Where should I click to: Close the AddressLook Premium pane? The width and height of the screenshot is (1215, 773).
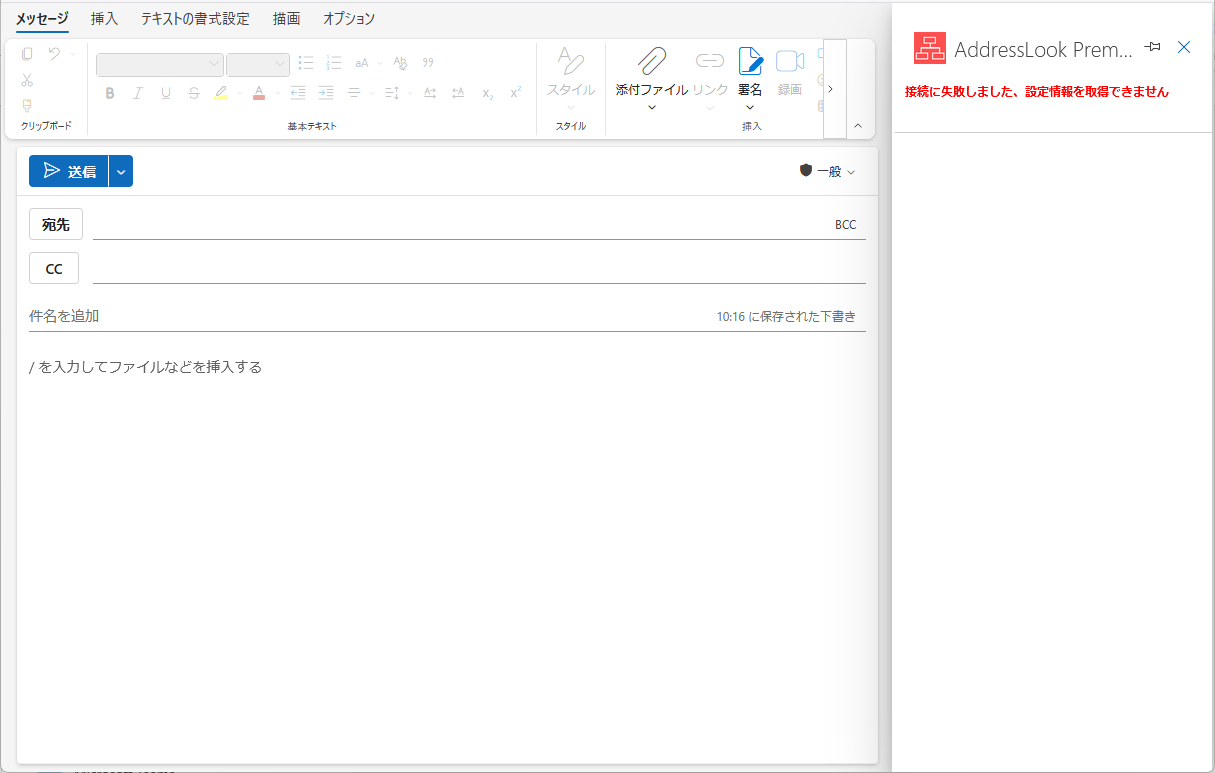point(1184,47)
